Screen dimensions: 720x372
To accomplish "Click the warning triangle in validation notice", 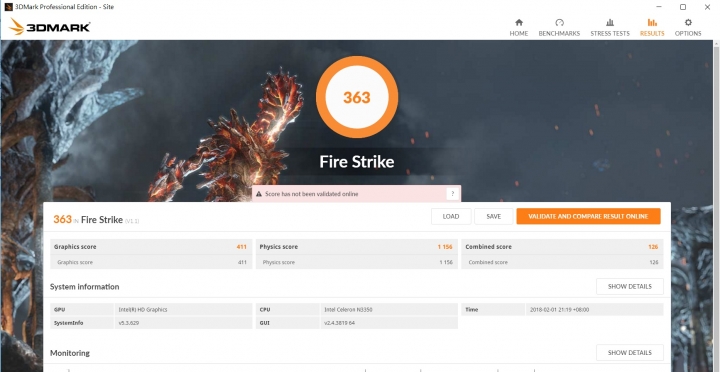I will click(x=259, y=194).
